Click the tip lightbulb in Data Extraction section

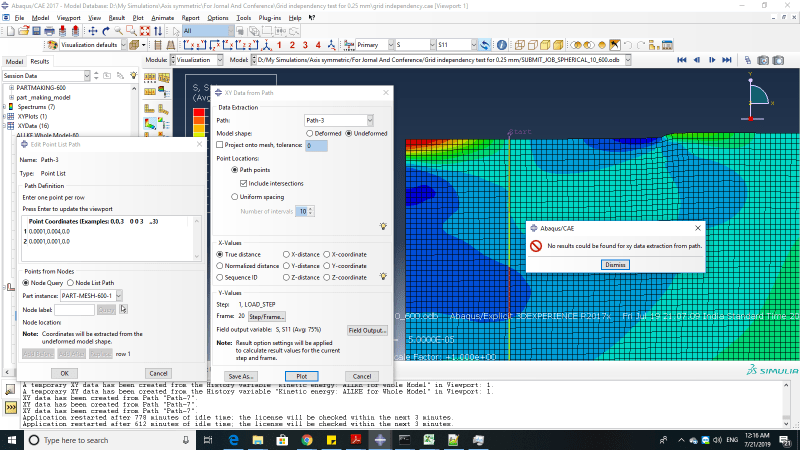click(x=383, y=226)
